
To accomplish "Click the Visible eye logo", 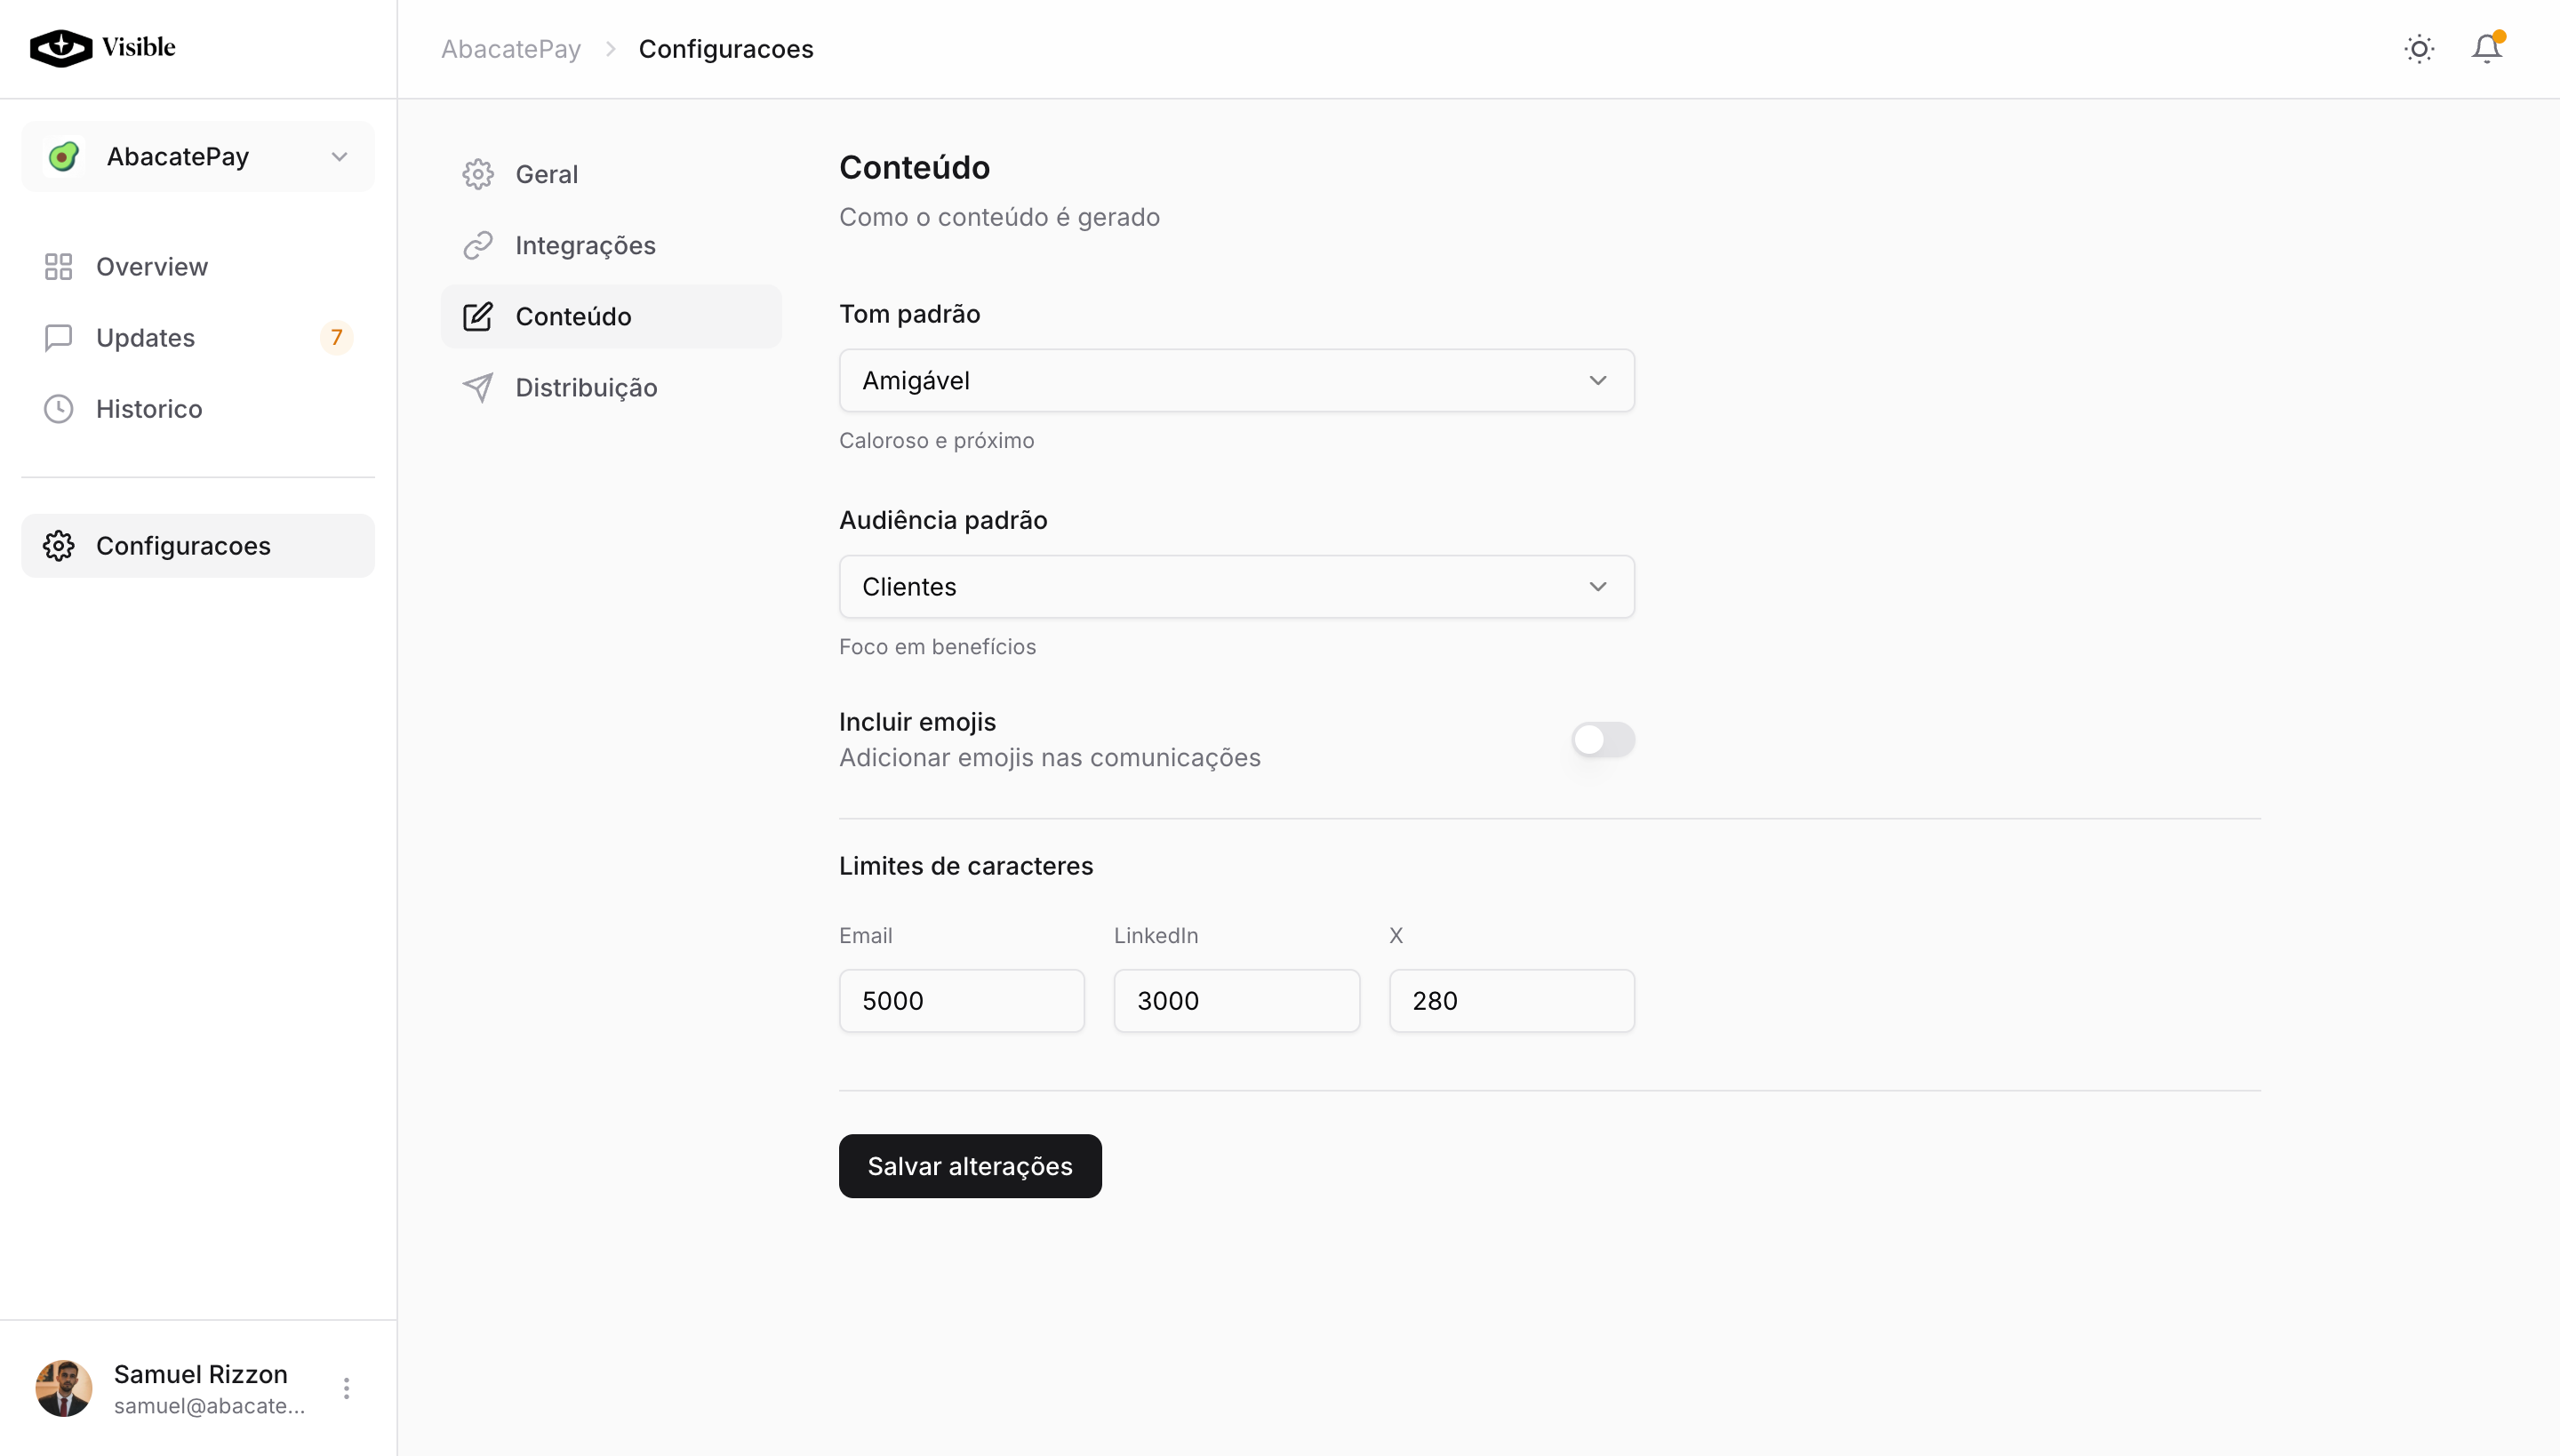I will [61, 47].
